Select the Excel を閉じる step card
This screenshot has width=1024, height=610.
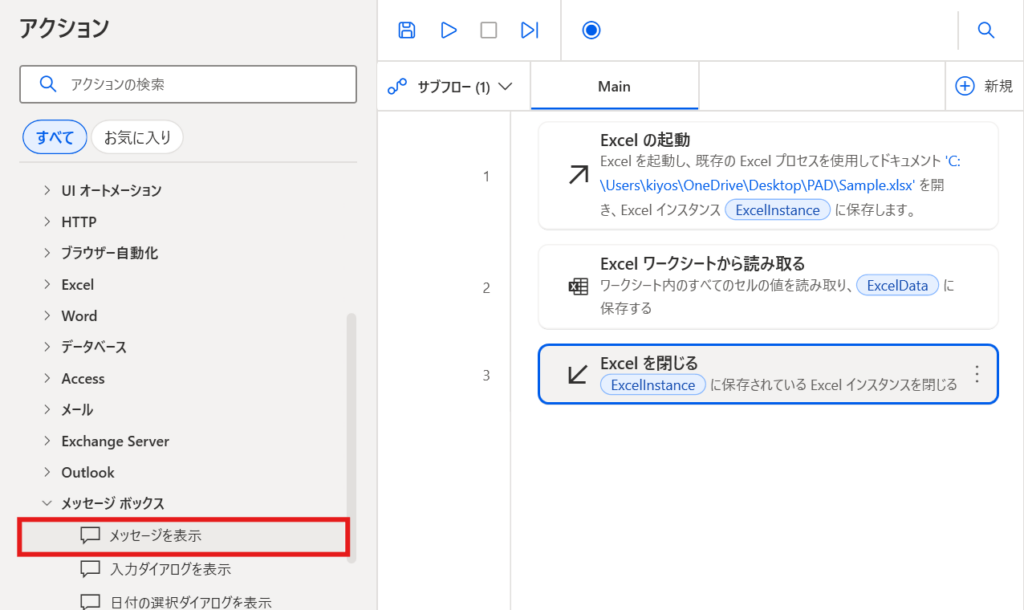click(x=768, y=374)
